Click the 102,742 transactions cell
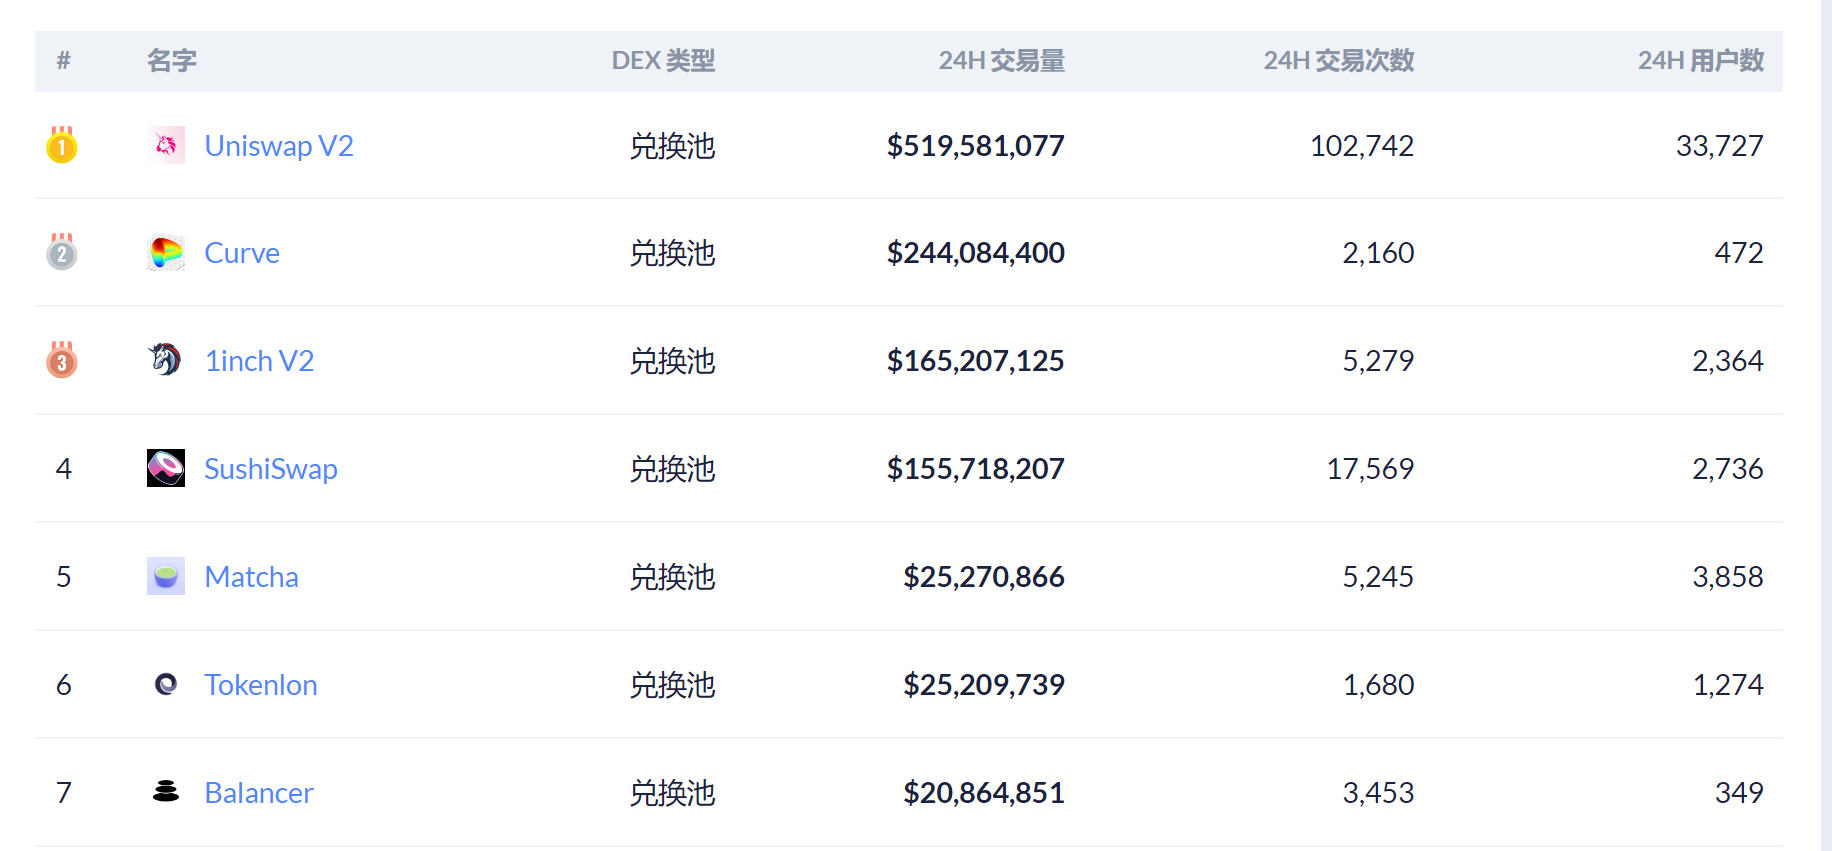Screen dimensions: 1832x851 tap(1362, 146)
